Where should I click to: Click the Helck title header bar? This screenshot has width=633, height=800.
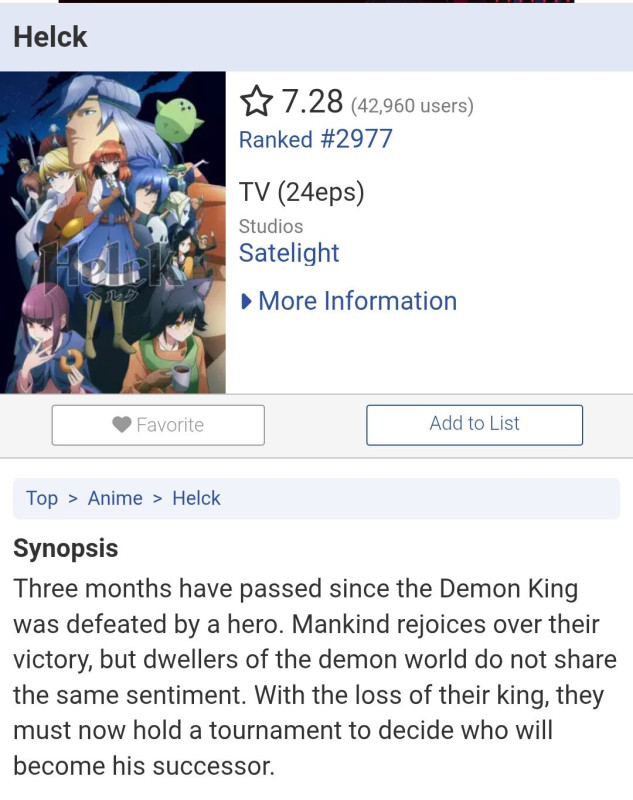316,37
